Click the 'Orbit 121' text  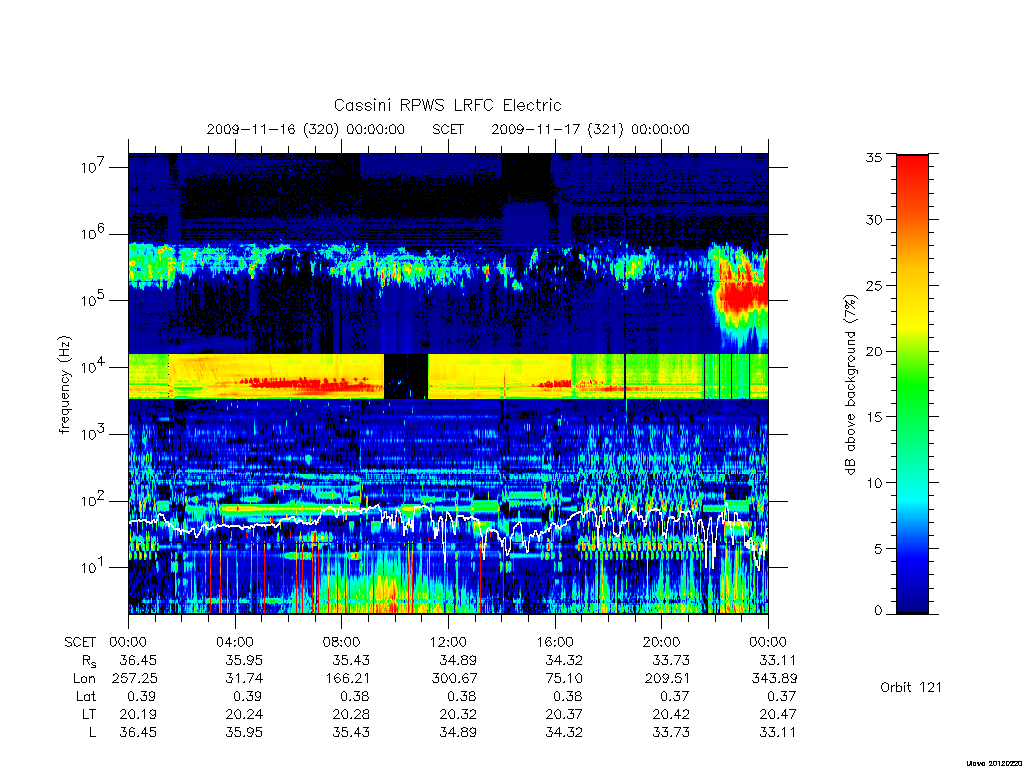coord(910,687)
